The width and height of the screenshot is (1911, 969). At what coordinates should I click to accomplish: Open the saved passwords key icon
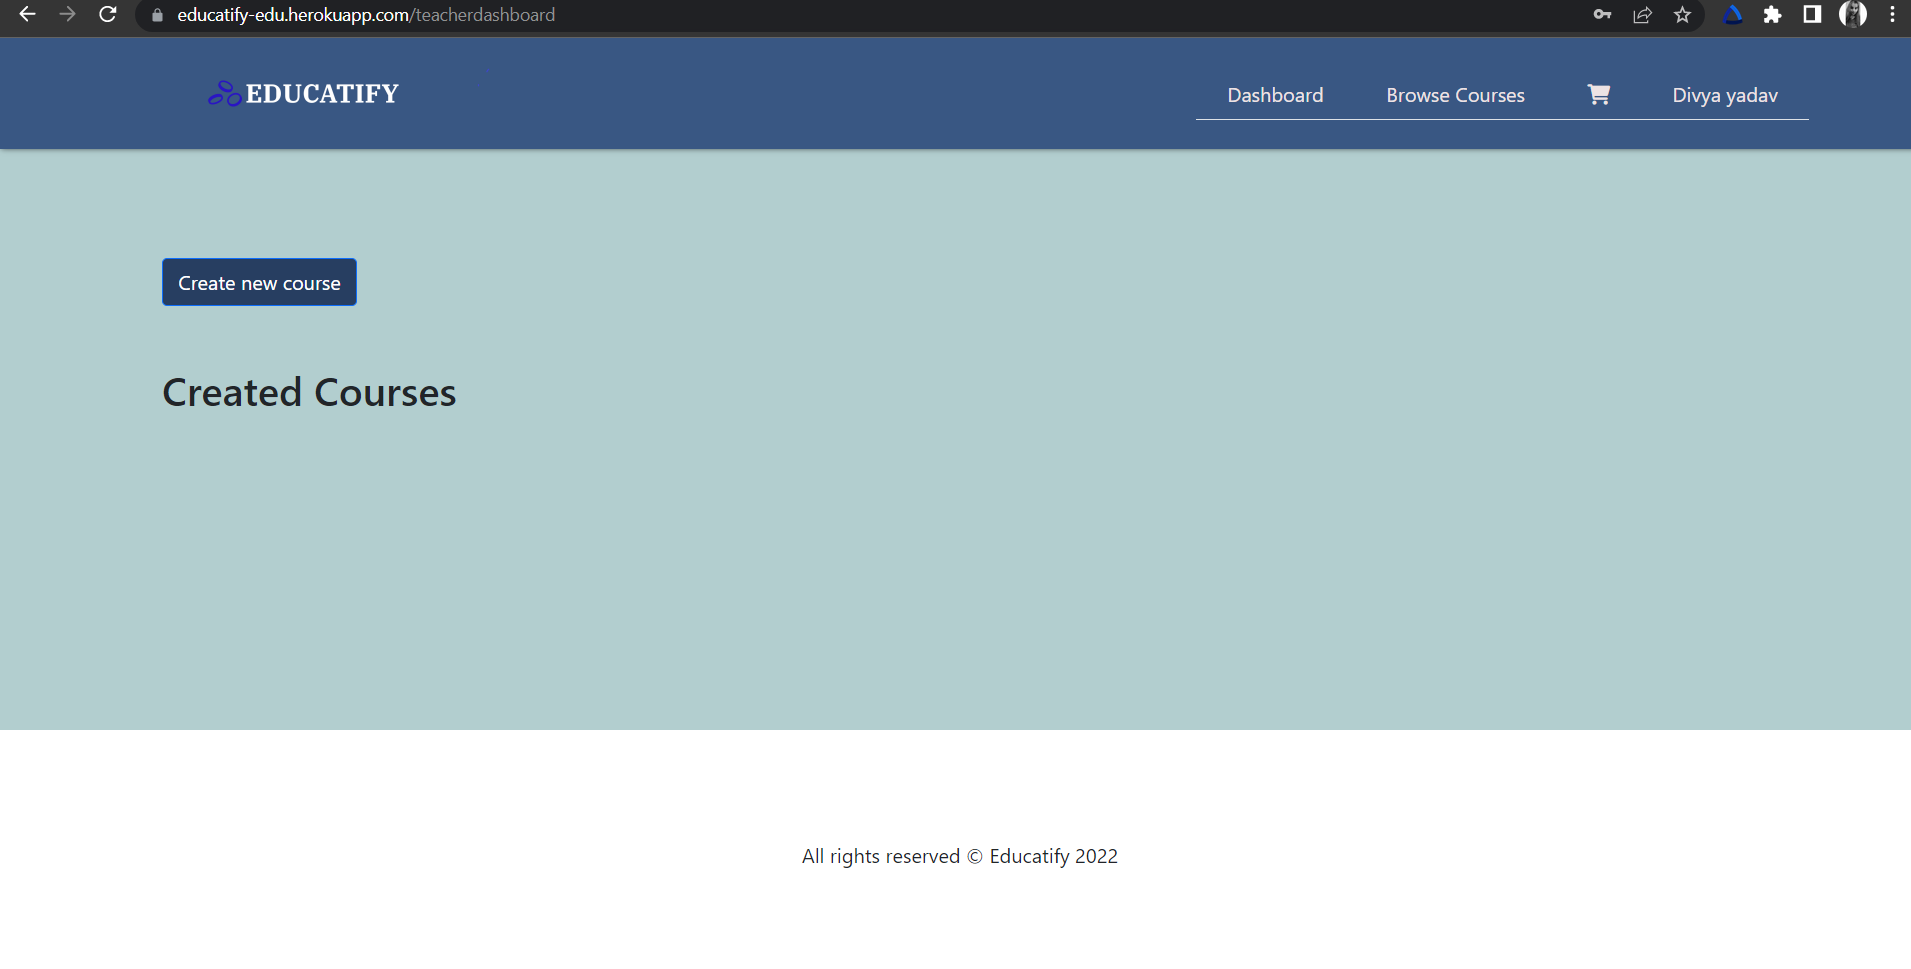point(1602,15)
